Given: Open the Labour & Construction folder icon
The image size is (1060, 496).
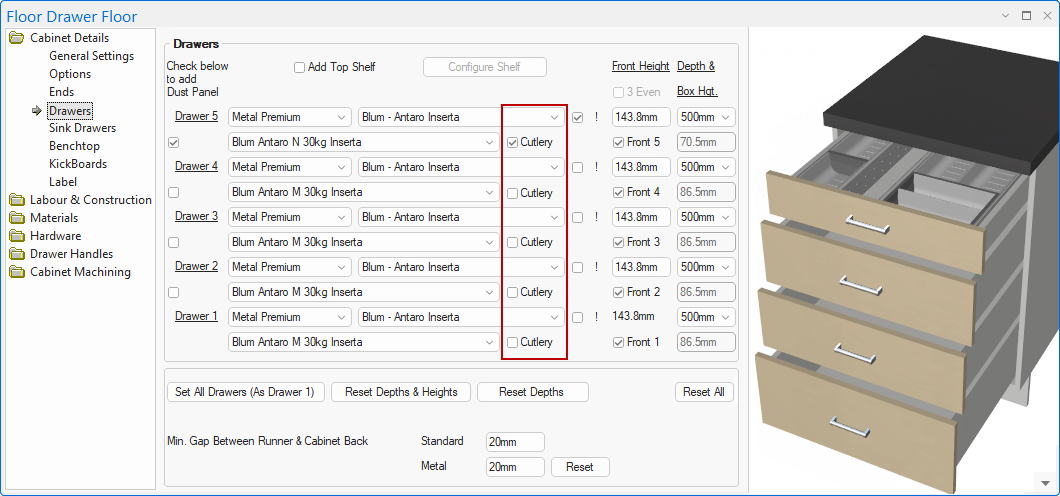Looking at the screenshot, I should 17,199.
